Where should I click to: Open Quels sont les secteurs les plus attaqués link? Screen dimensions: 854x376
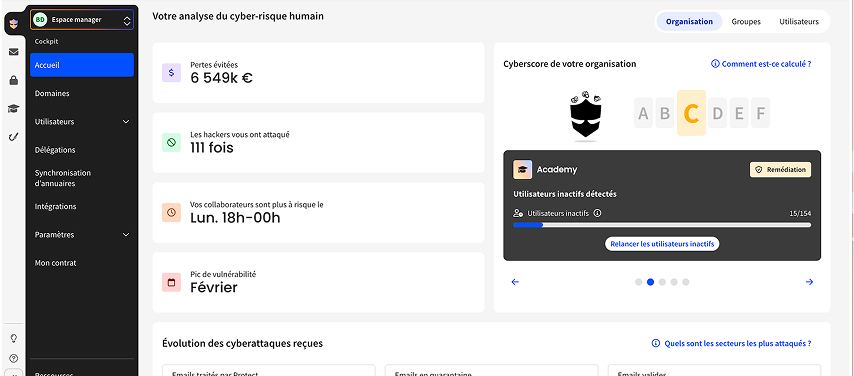[731, 343]
